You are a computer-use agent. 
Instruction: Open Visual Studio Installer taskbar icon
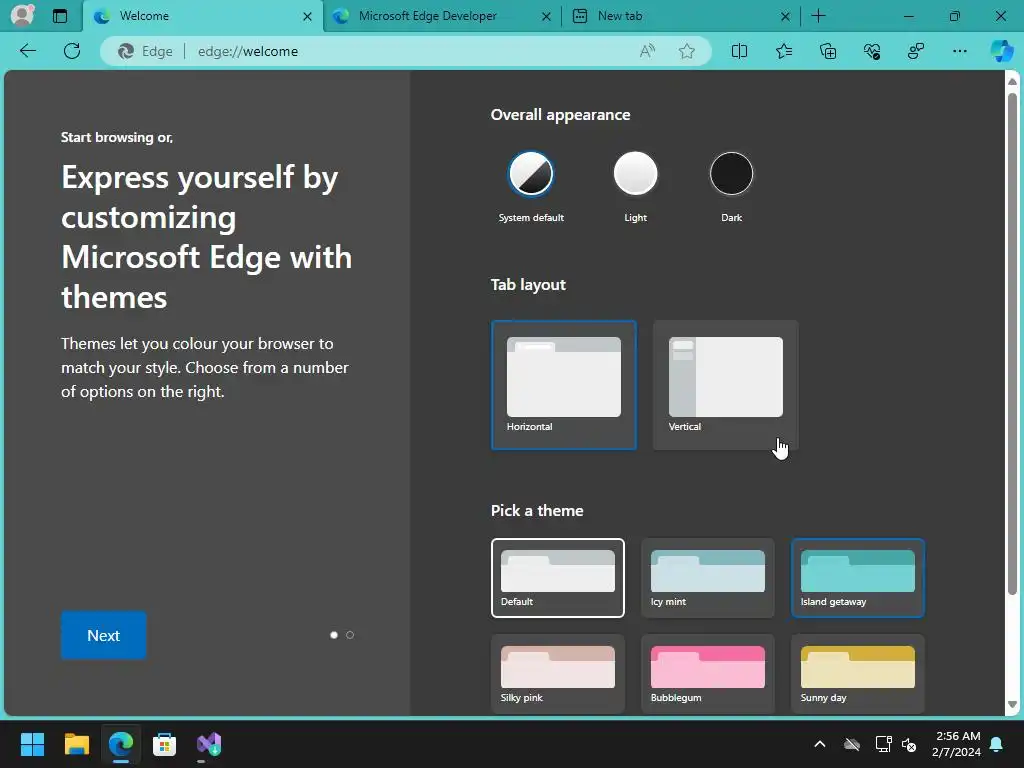[x=209, y=744]
